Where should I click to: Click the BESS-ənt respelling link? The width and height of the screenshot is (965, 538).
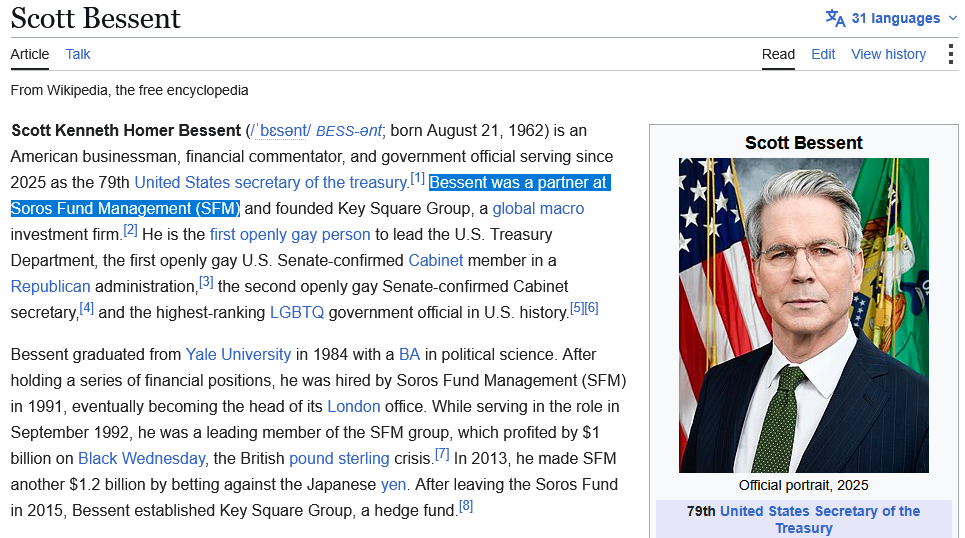point(349,130)
